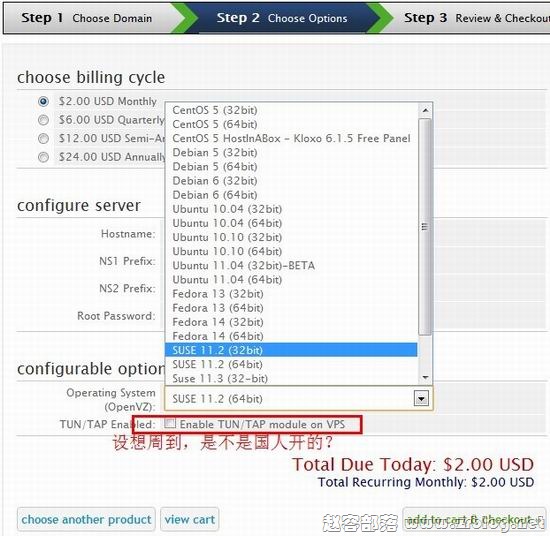Click add to cart & checkout button

[x=475, y=520]
